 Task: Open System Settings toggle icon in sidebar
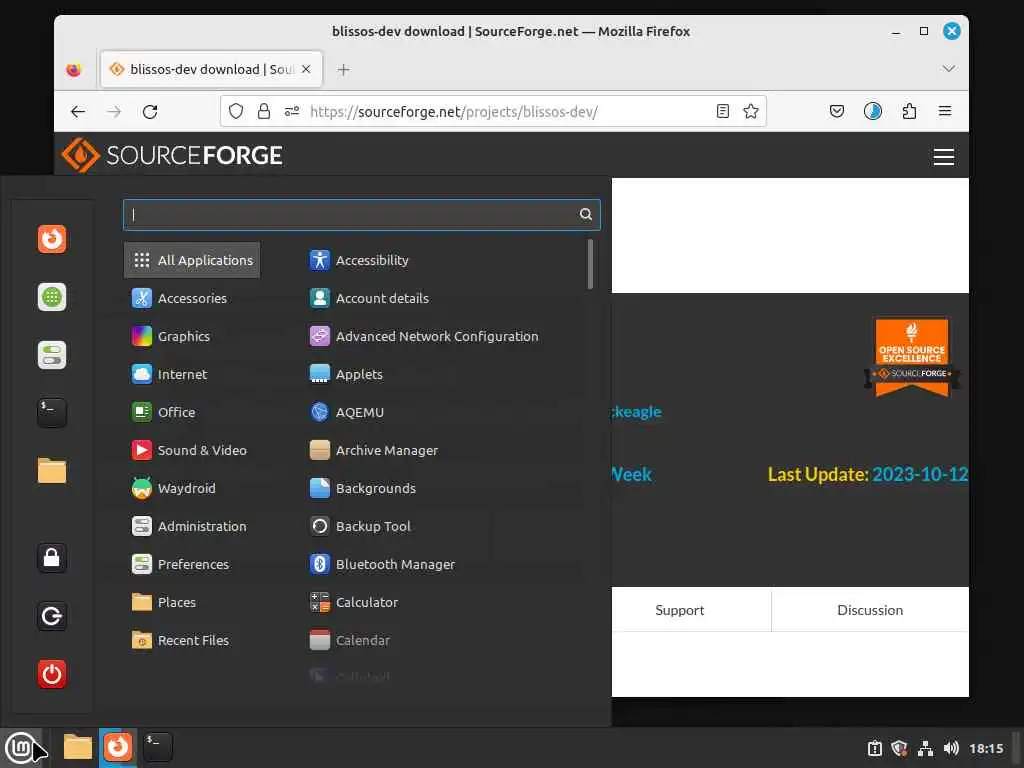[x=52, y=355]
